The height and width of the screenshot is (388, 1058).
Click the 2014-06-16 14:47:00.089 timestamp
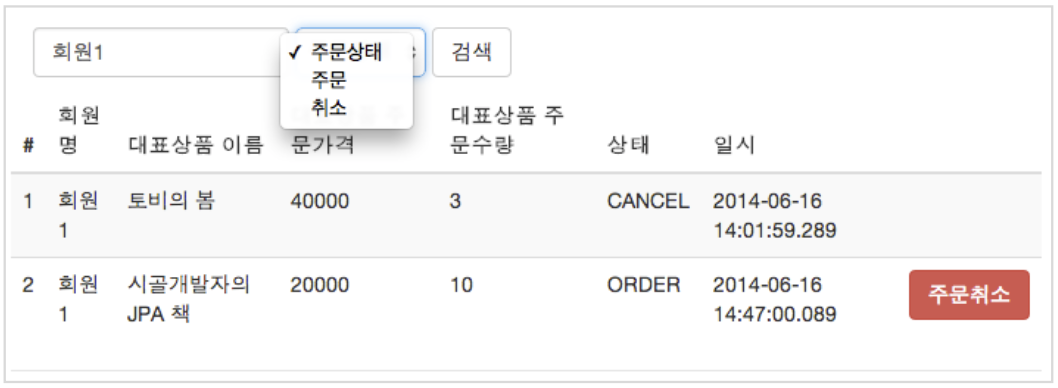point(775,299)
